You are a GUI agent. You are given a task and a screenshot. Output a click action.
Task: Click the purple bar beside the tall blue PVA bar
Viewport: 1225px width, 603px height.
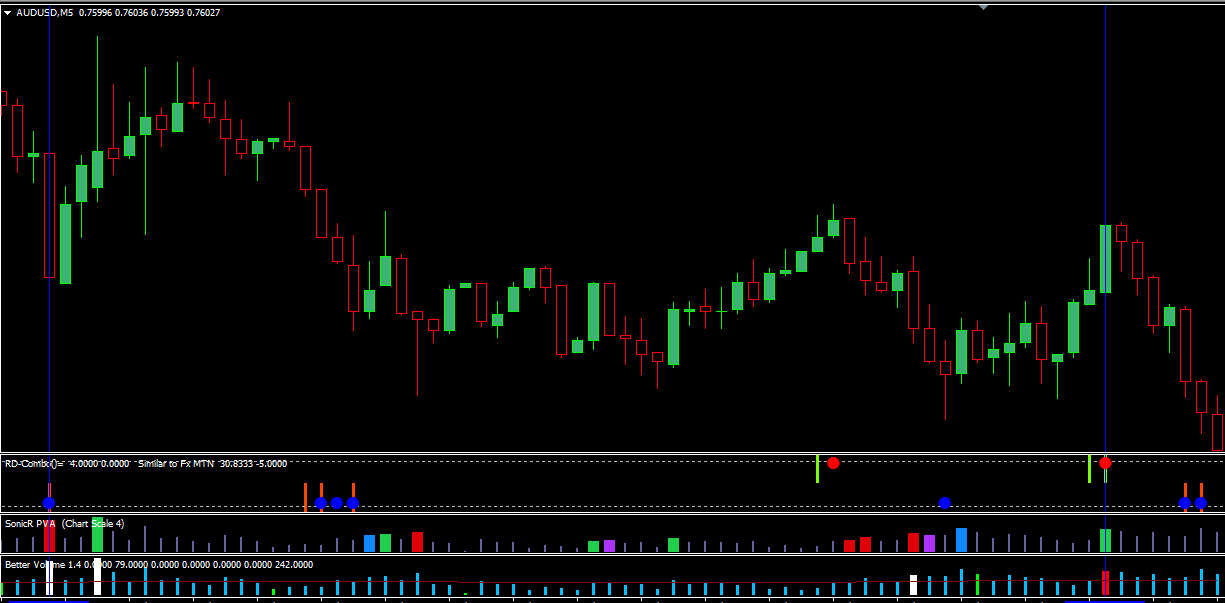(x=929, y=543)
